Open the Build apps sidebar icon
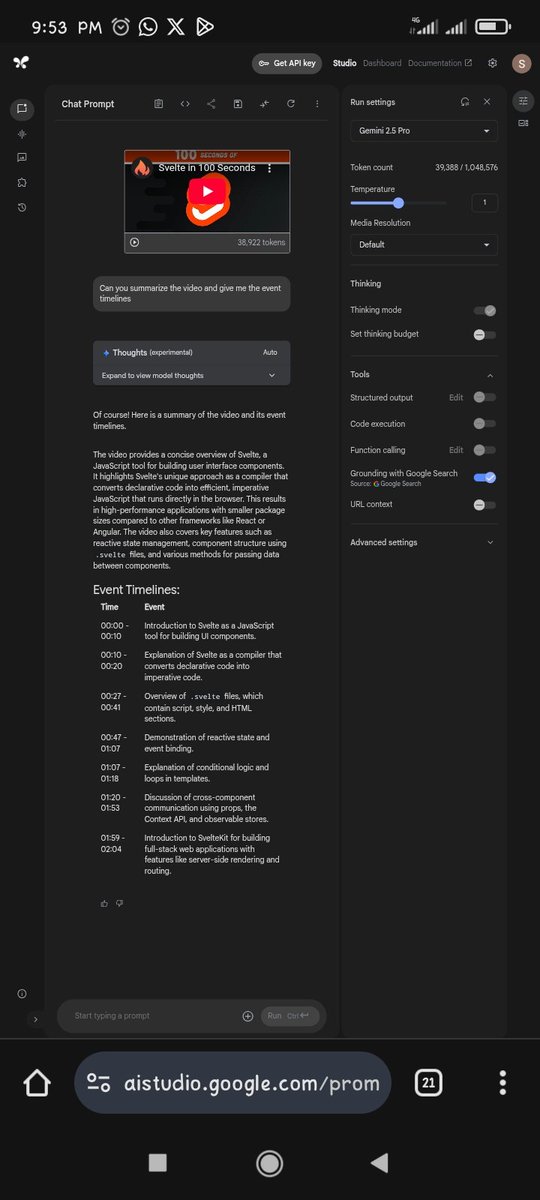 pos(21,183)
